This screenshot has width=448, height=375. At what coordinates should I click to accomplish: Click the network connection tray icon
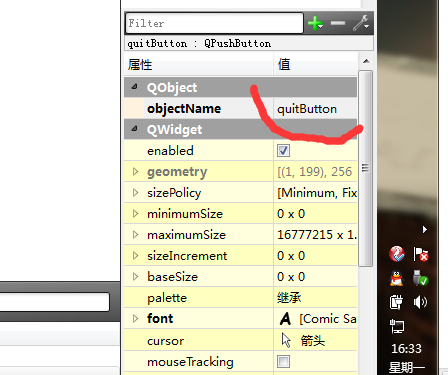coord(397,326)
